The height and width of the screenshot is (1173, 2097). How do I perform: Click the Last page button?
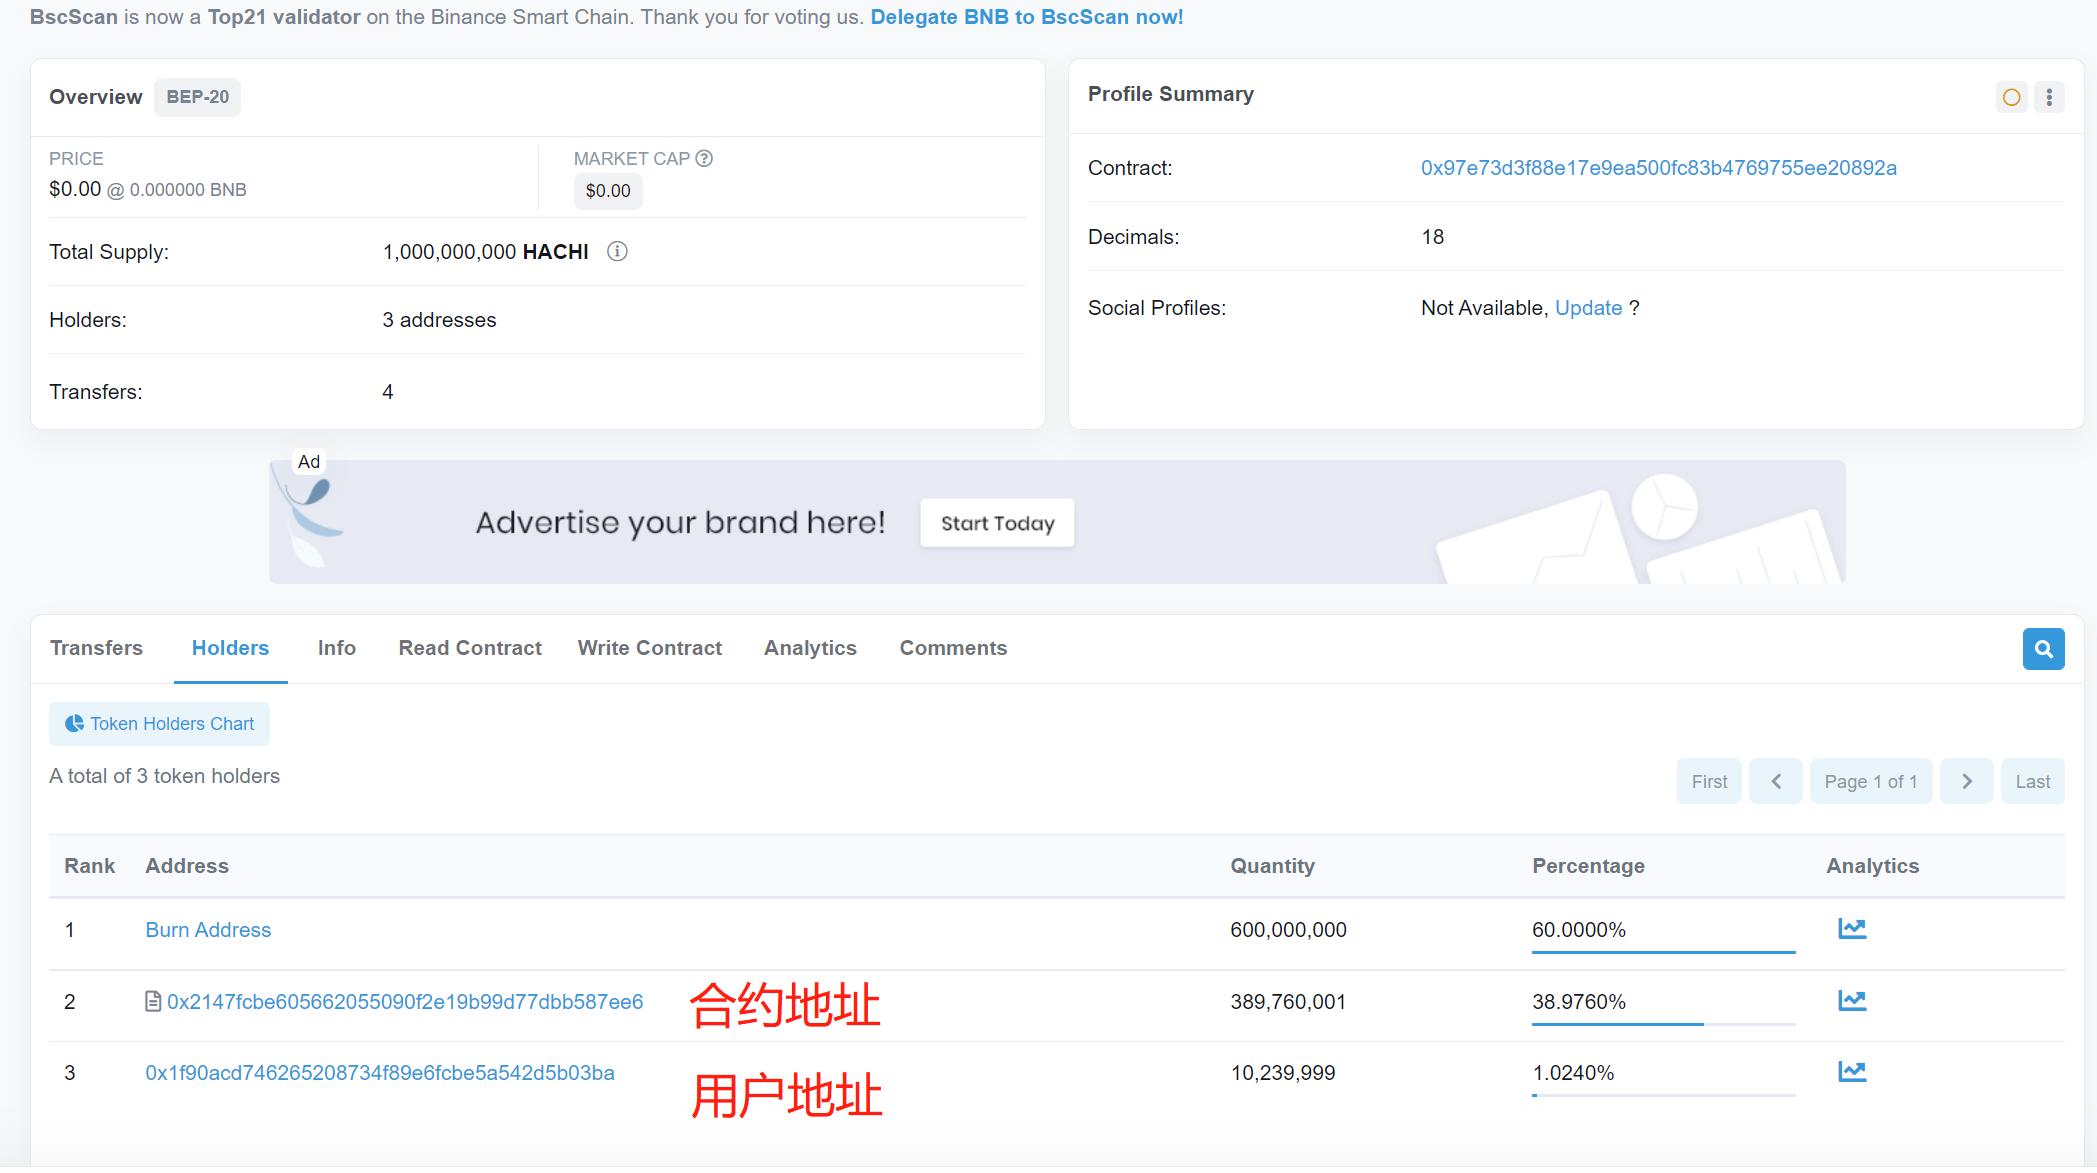[2032, 782]
